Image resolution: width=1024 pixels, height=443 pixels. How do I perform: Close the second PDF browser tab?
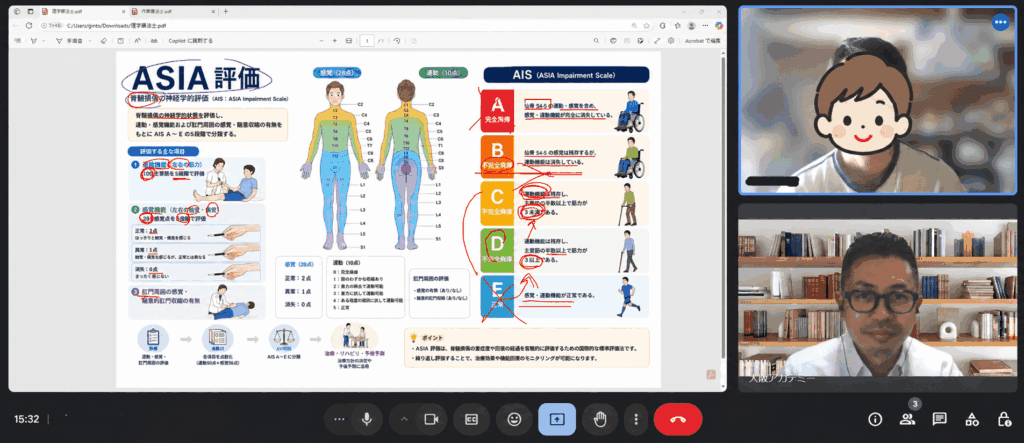tap(213, 12)
